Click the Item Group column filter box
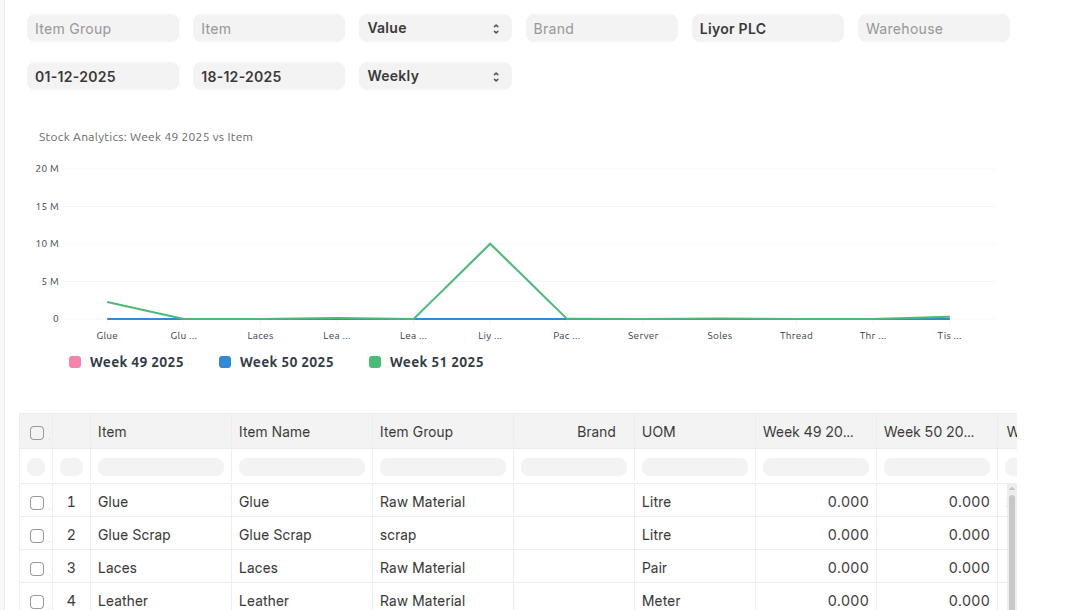 [x=442, y=467]
